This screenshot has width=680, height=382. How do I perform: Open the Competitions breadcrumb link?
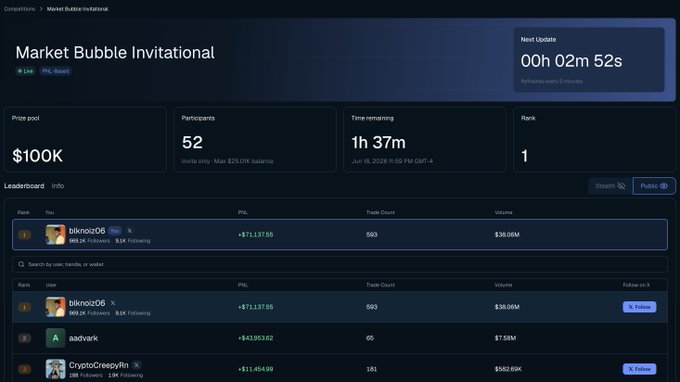(20, 9)
